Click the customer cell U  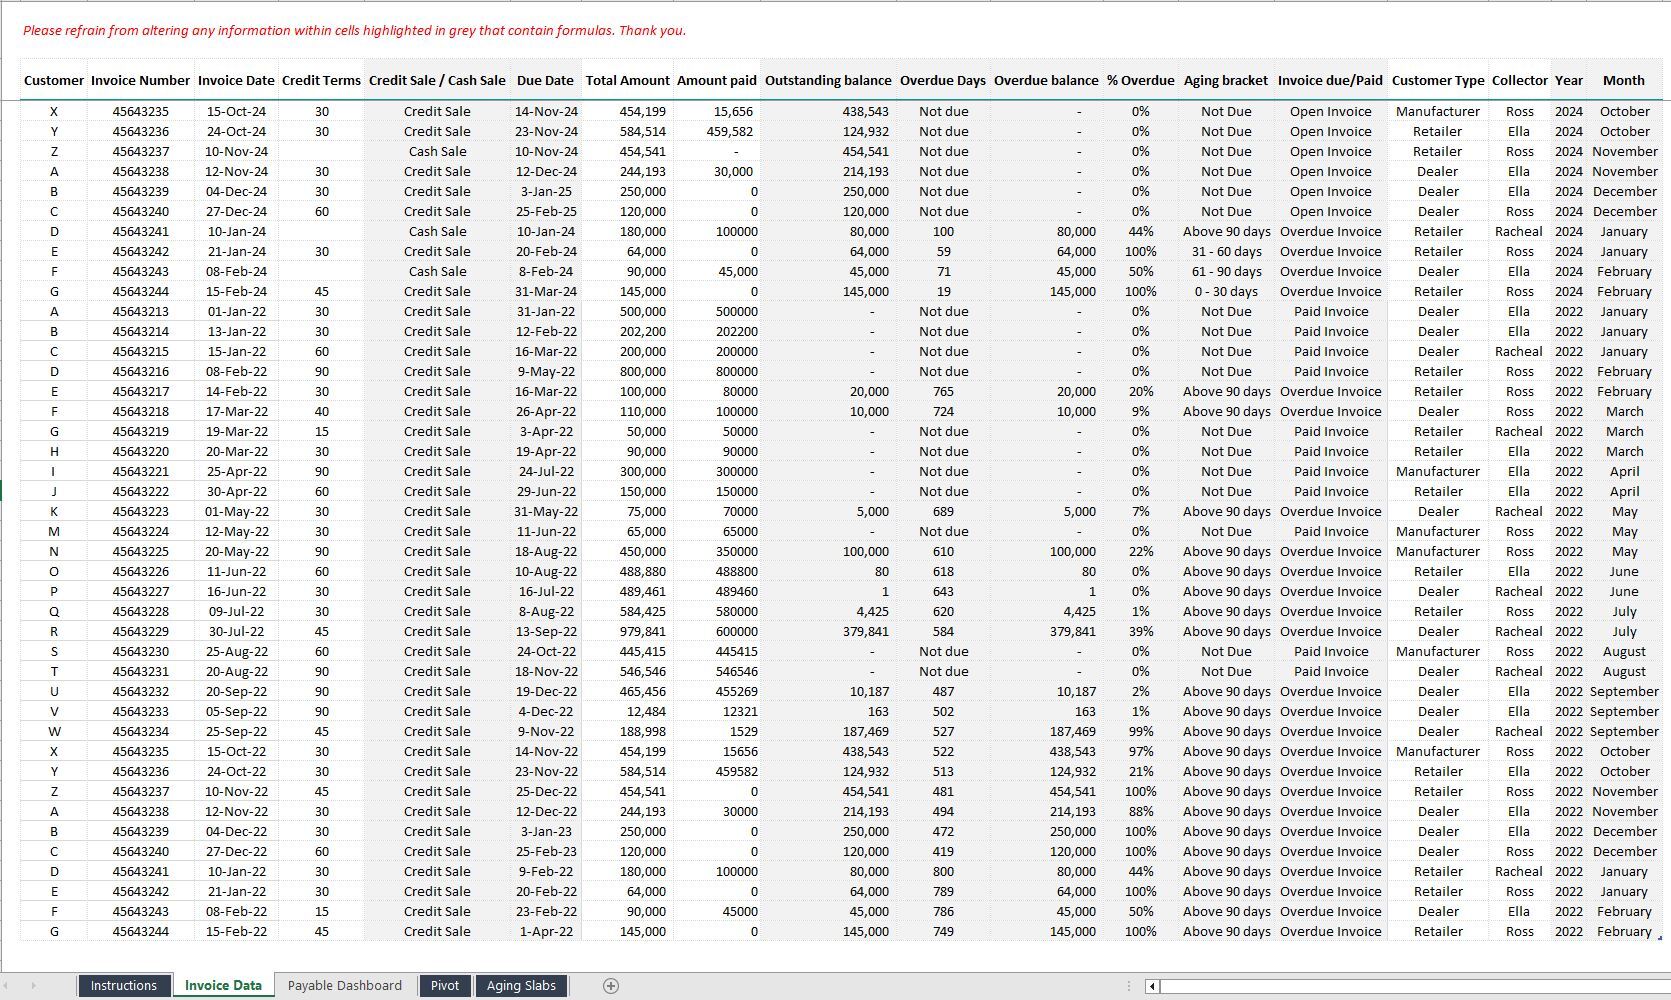54,691
